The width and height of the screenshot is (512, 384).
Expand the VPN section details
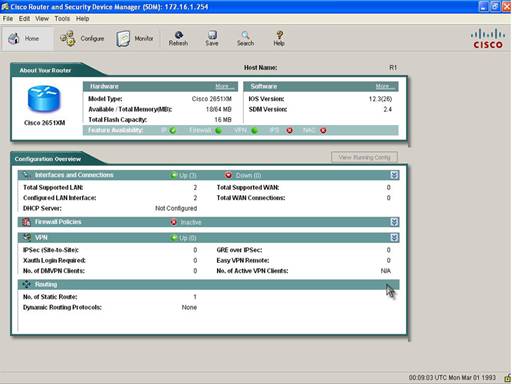pos(394,238)
